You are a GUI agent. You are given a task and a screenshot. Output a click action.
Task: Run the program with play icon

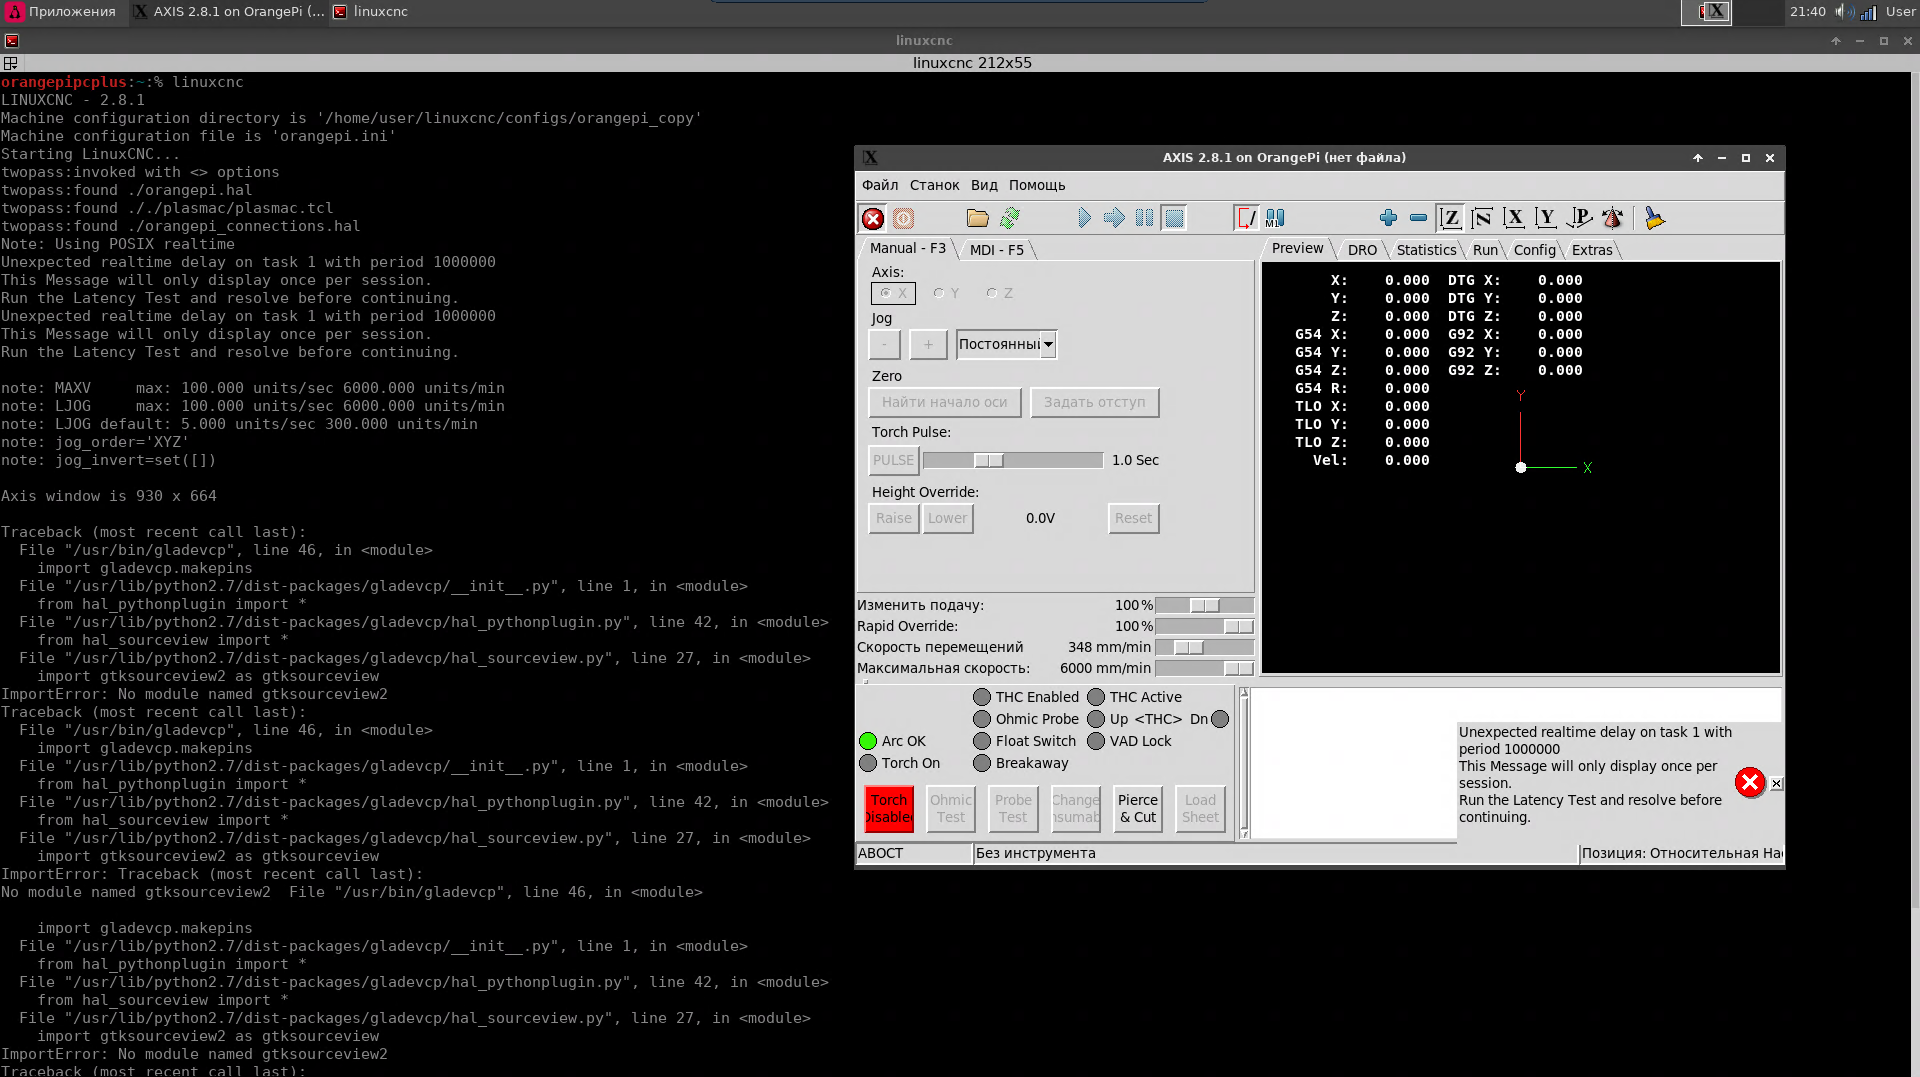1084,218
